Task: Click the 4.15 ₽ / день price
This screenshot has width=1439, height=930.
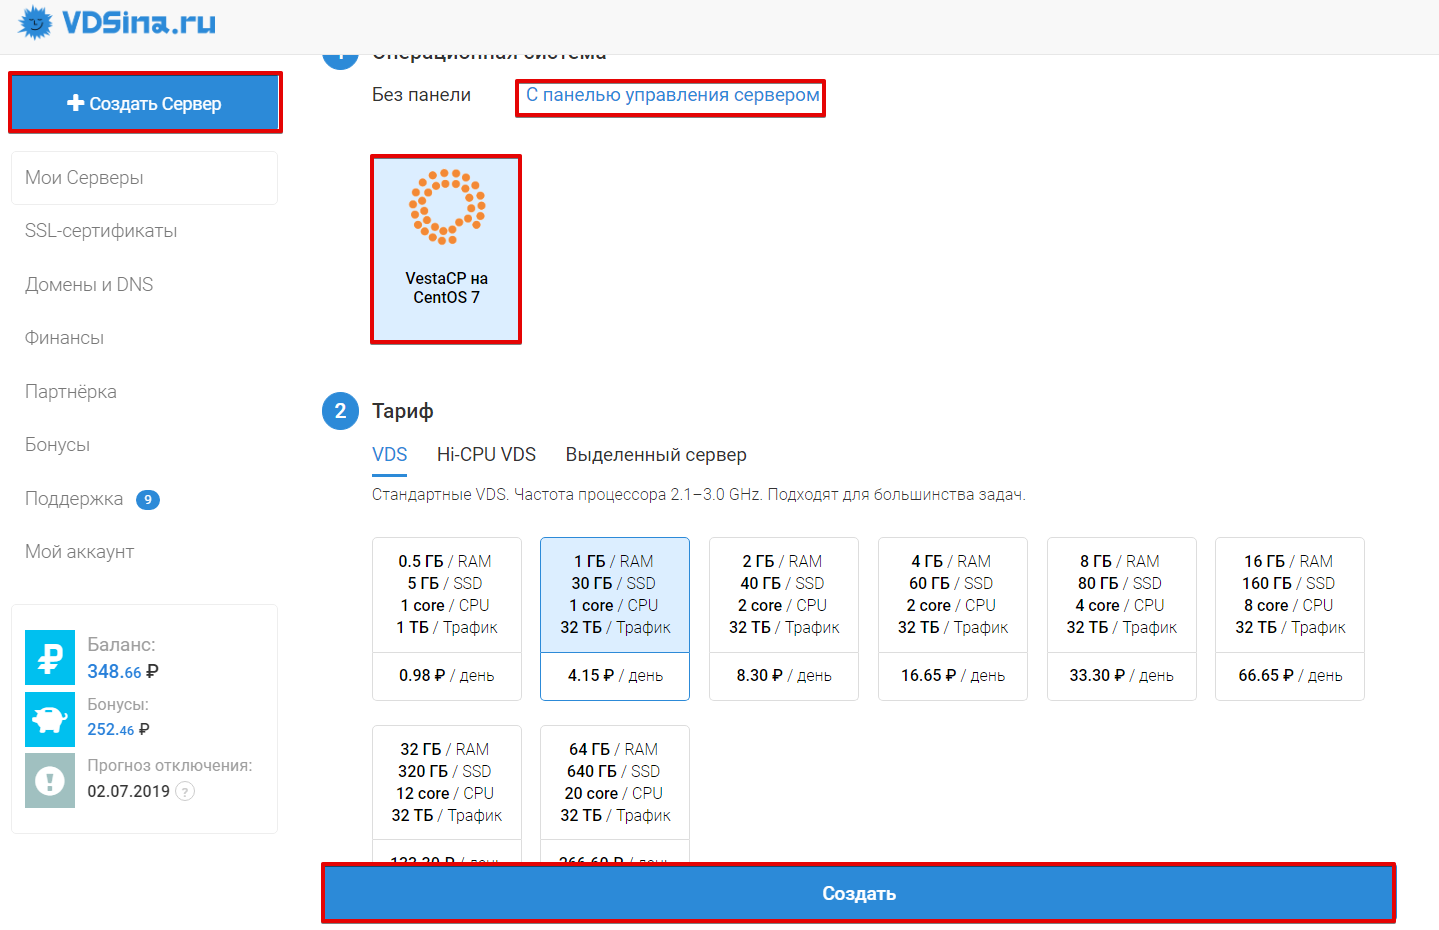Action: coord(615,676)
